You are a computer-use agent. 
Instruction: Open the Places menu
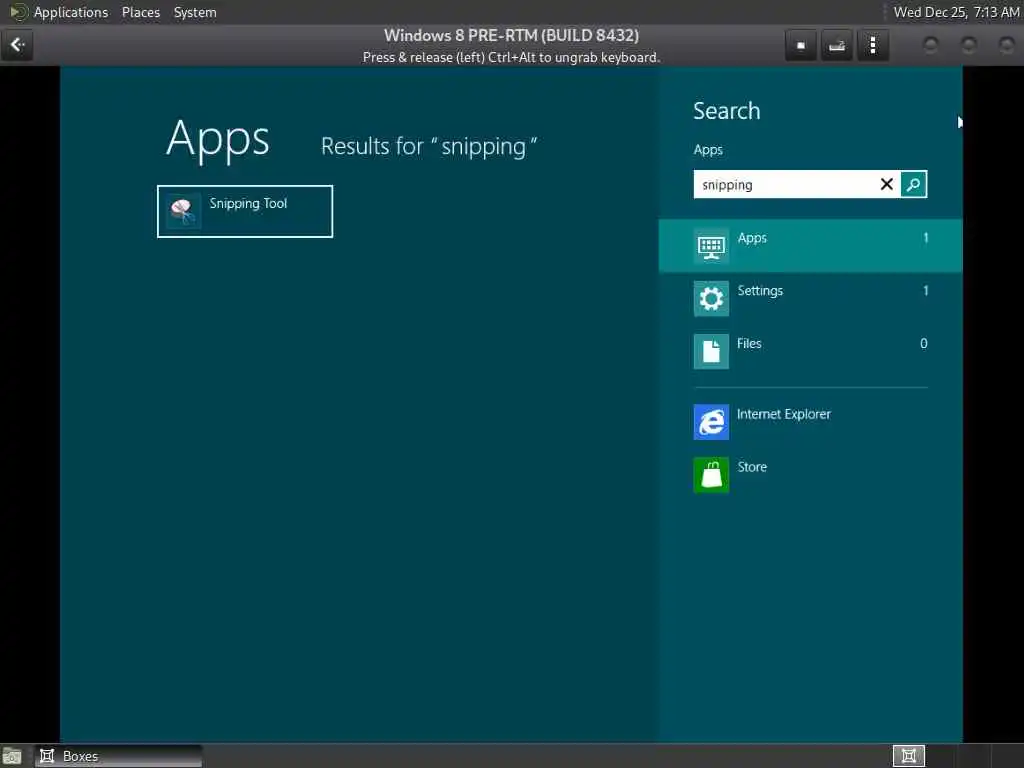coord(140,12)
